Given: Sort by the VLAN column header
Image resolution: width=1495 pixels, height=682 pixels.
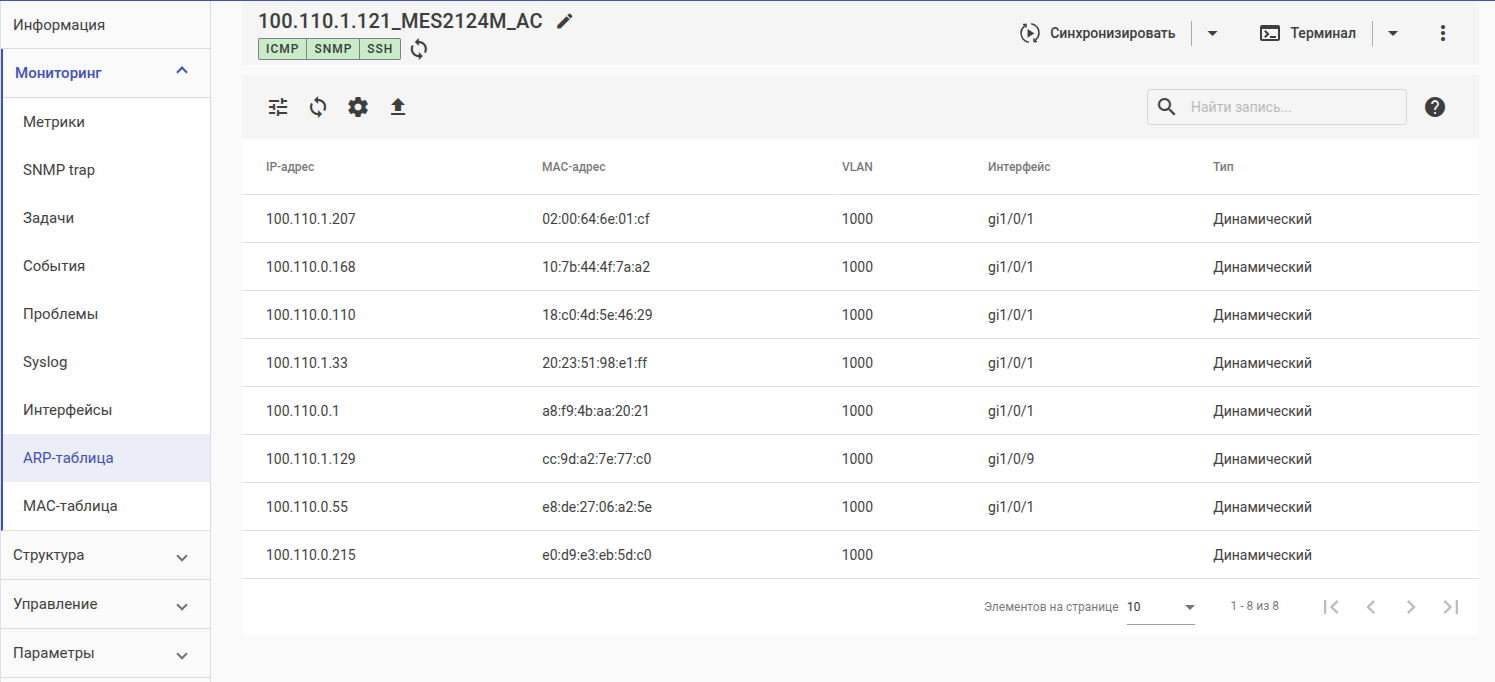Looking at the screenshot, I should point(857,167).
